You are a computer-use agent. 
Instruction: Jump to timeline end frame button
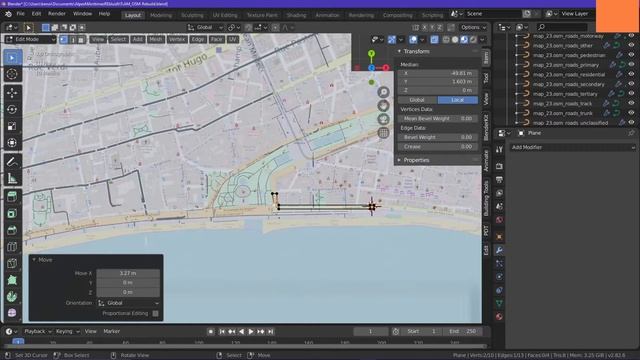270,331
